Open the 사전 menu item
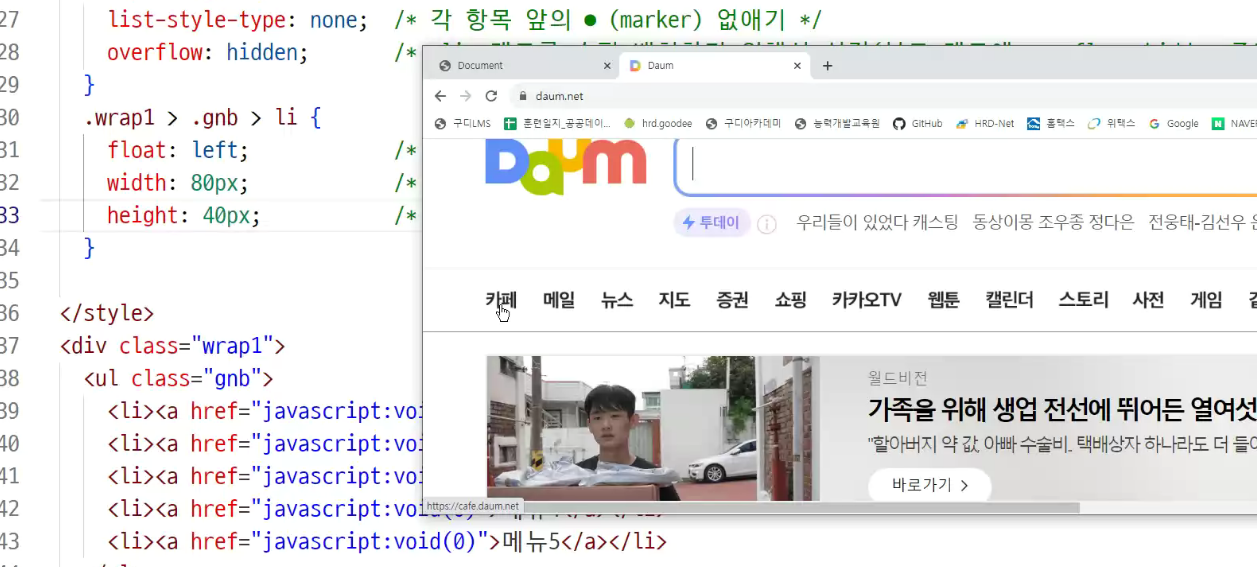This screenshot has width=1257, height=567. [x=1148, y=300]
